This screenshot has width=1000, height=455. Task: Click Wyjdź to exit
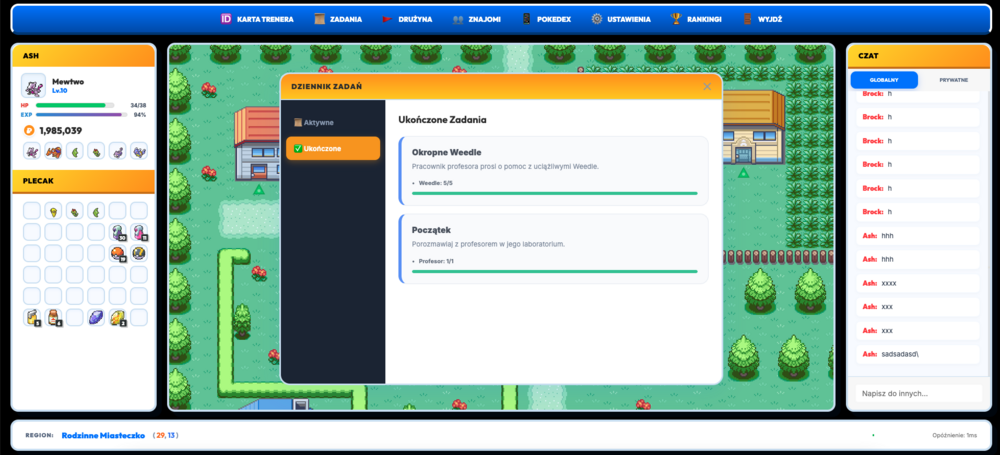click(x=762, y=19)
